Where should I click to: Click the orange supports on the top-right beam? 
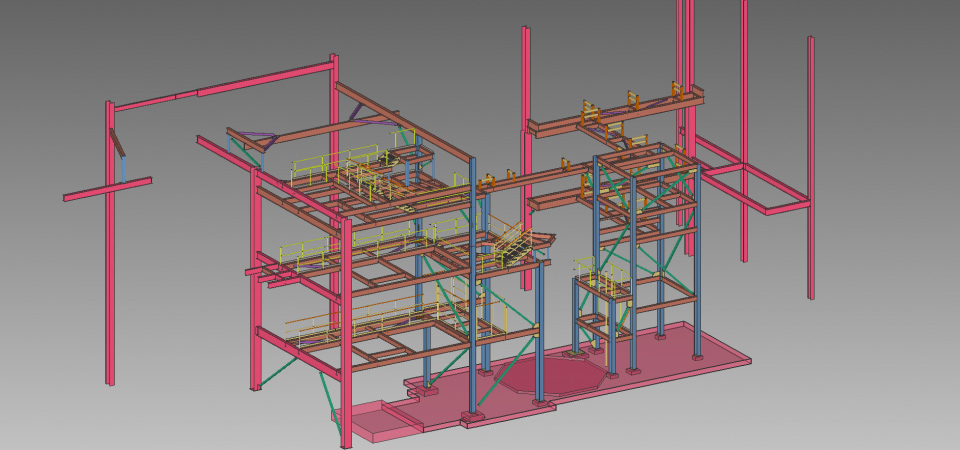point(633,99)
